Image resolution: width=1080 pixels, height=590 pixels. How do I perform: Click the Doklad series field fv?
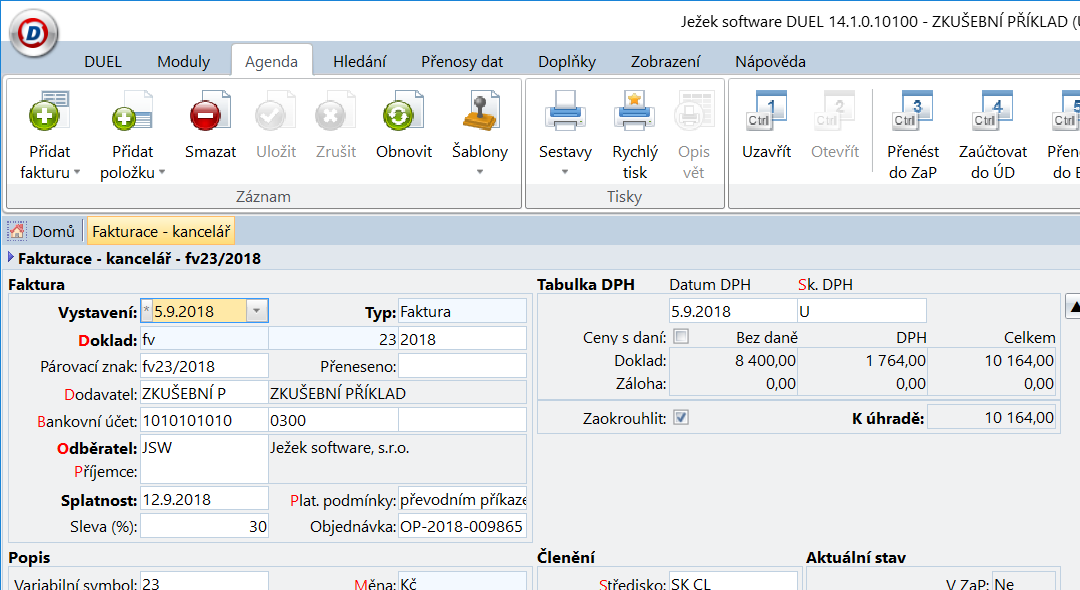(x=205, y=339)
